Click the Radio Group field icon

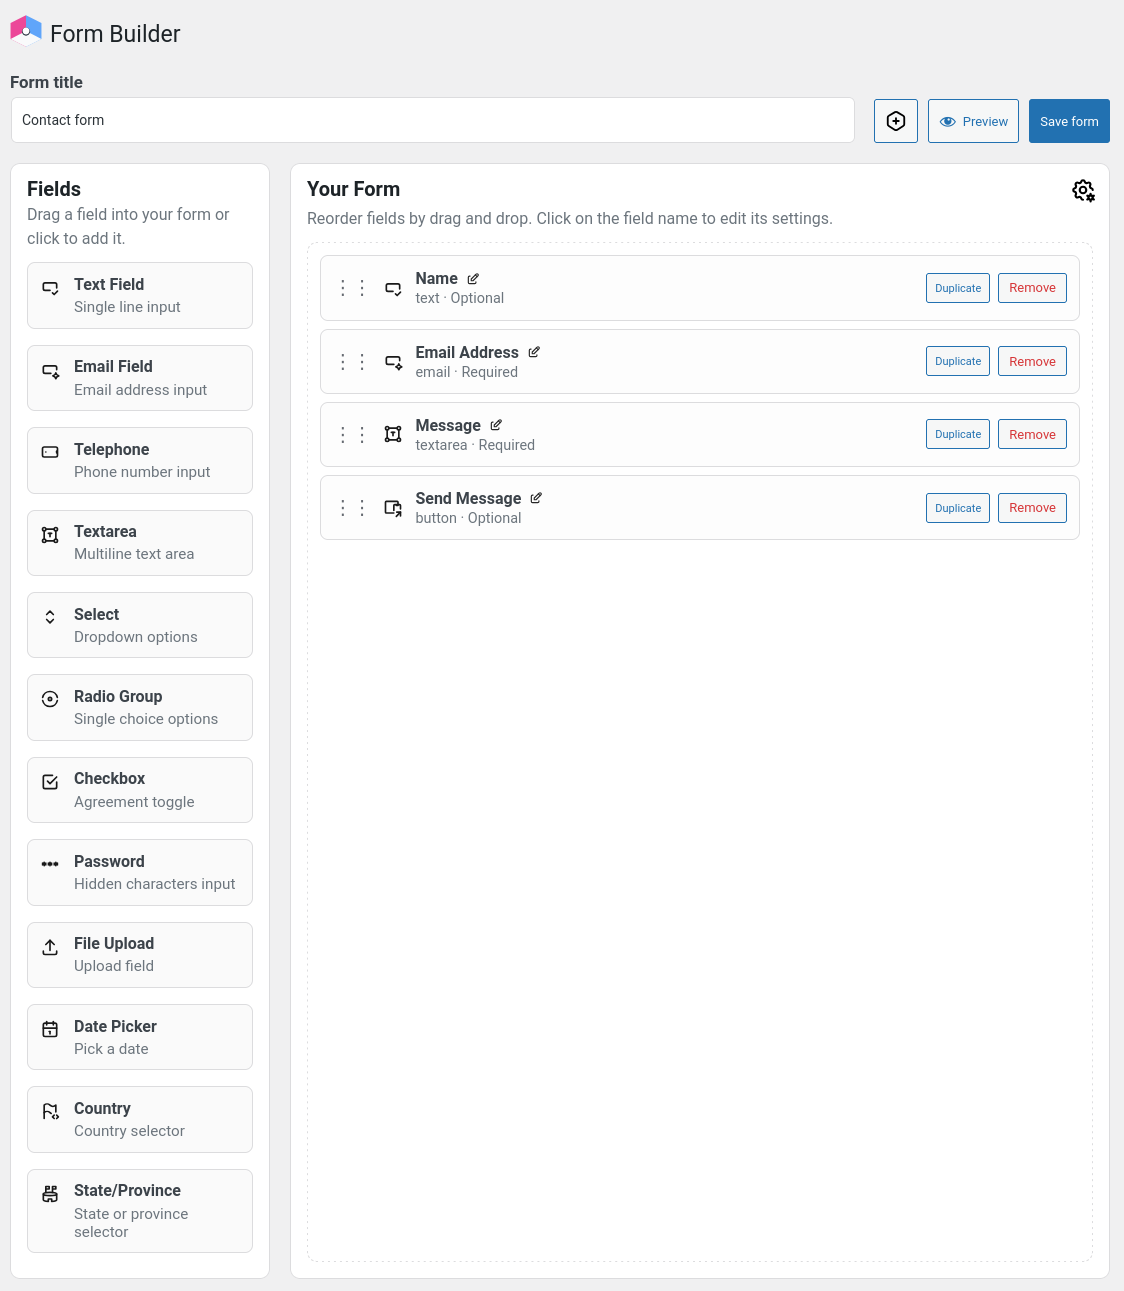point(50,700)
